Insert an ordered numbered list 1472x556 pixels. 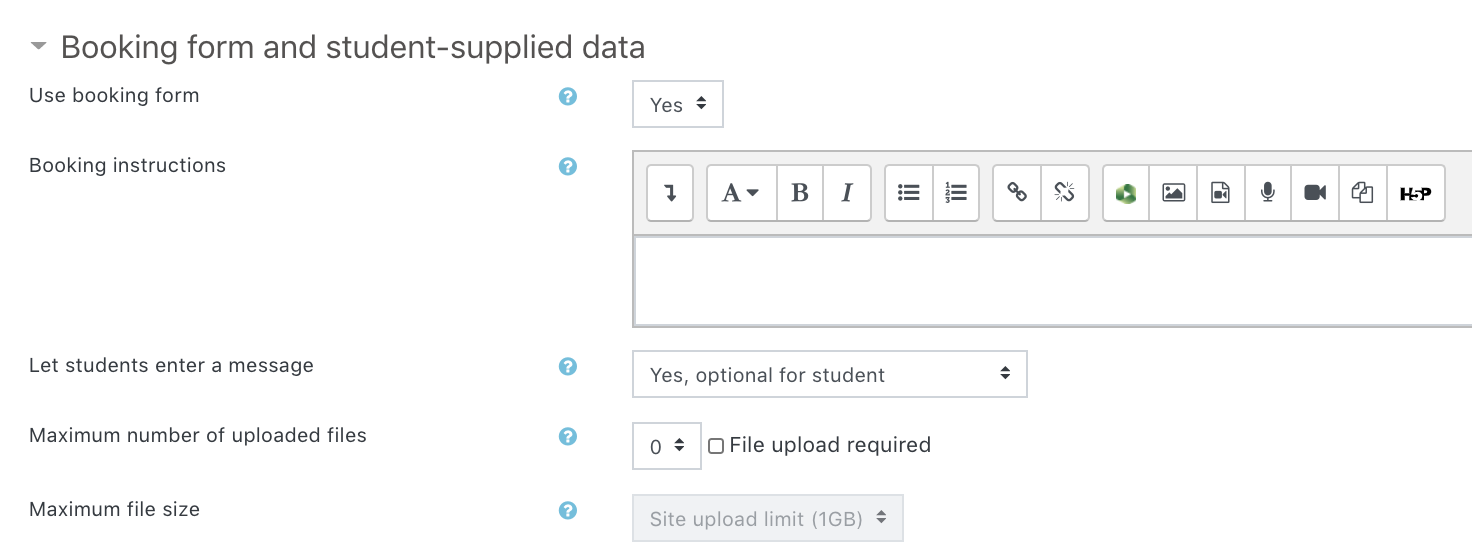[956, 193]
